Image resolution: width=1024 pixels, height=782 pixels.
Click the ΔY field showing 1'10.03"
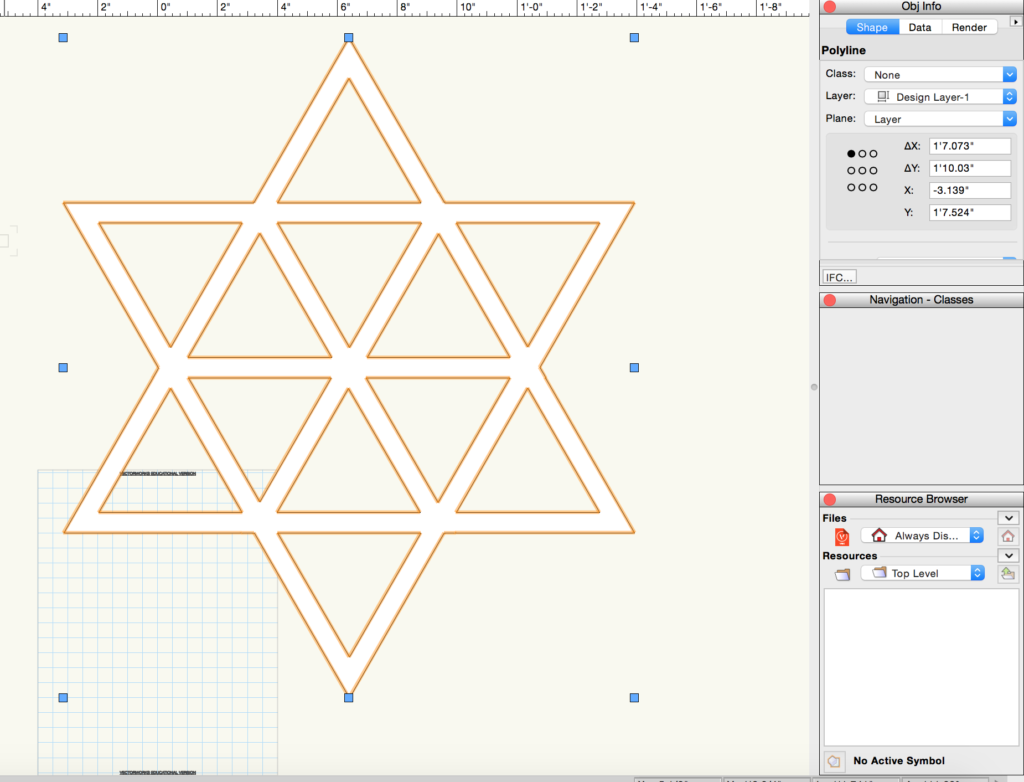coord(970,169)
